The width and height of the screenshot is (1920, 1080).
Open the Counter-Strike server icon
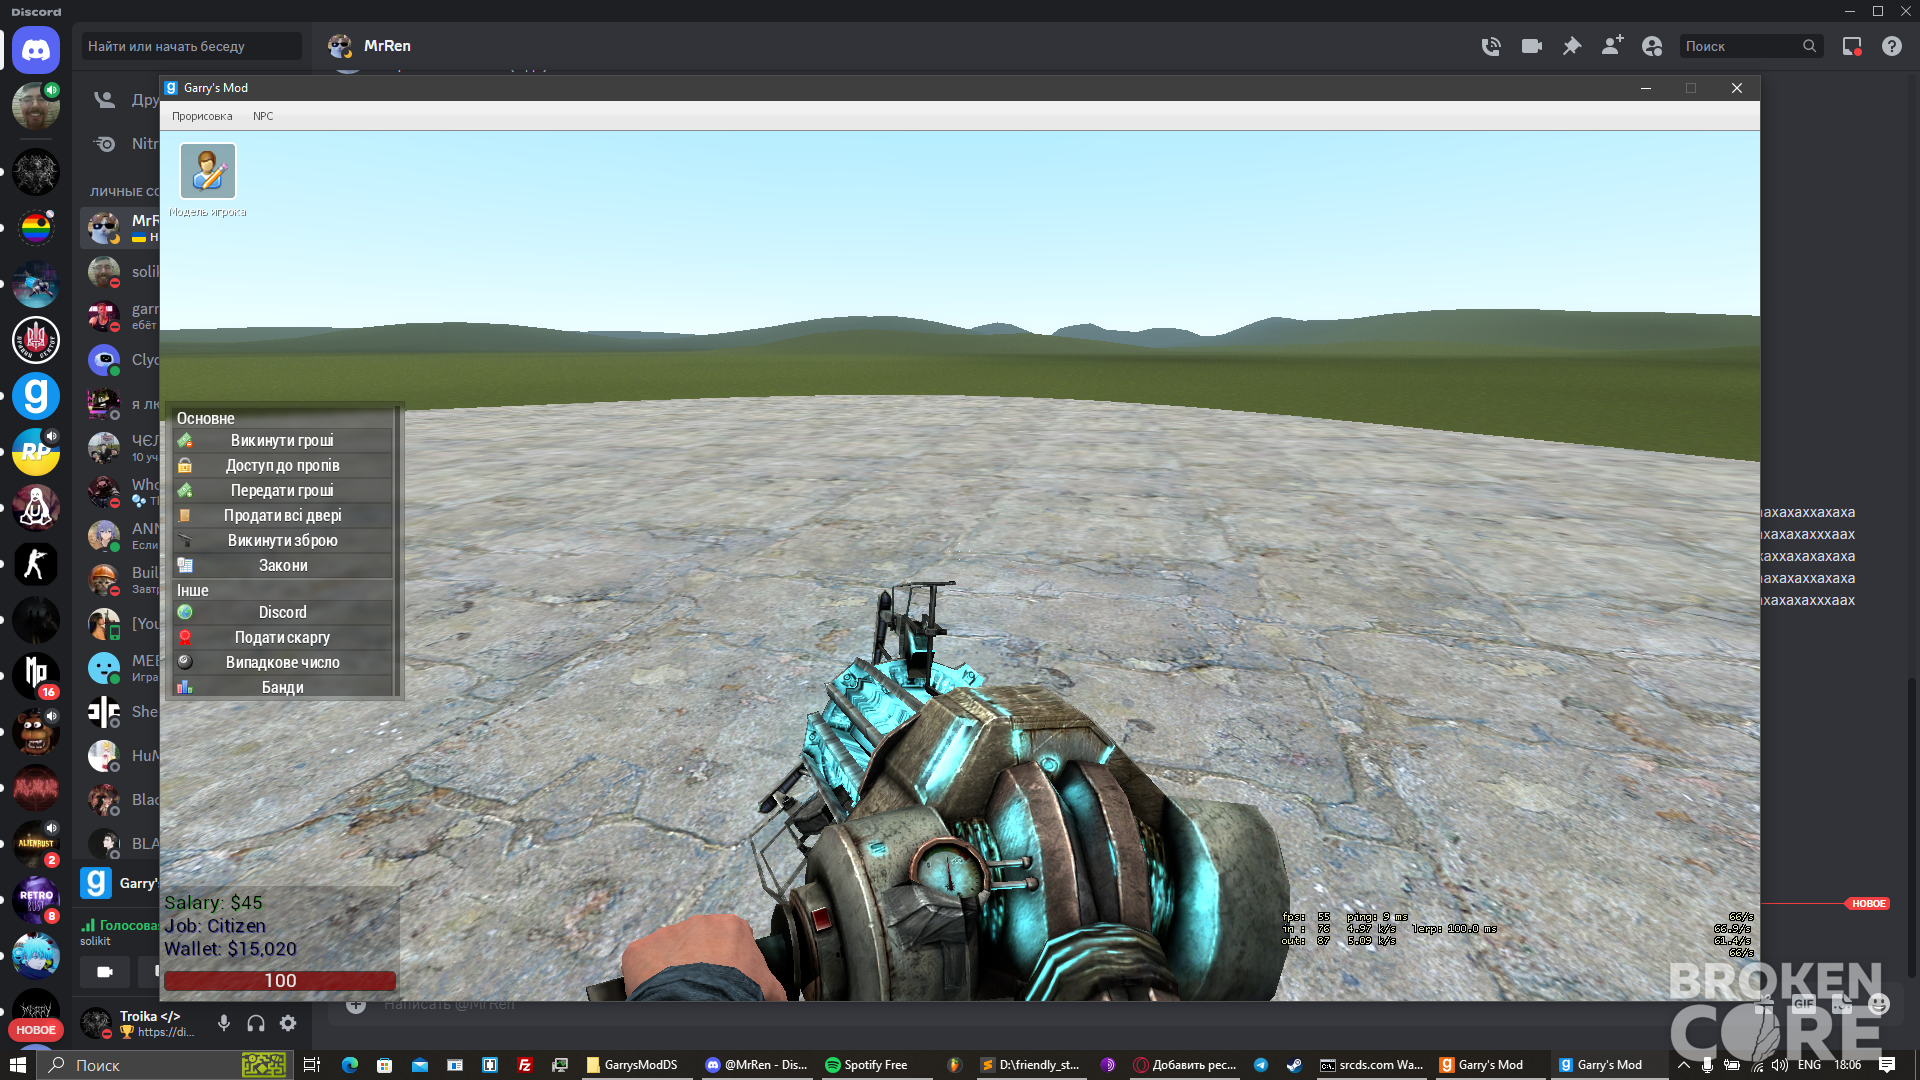(36, 564)
